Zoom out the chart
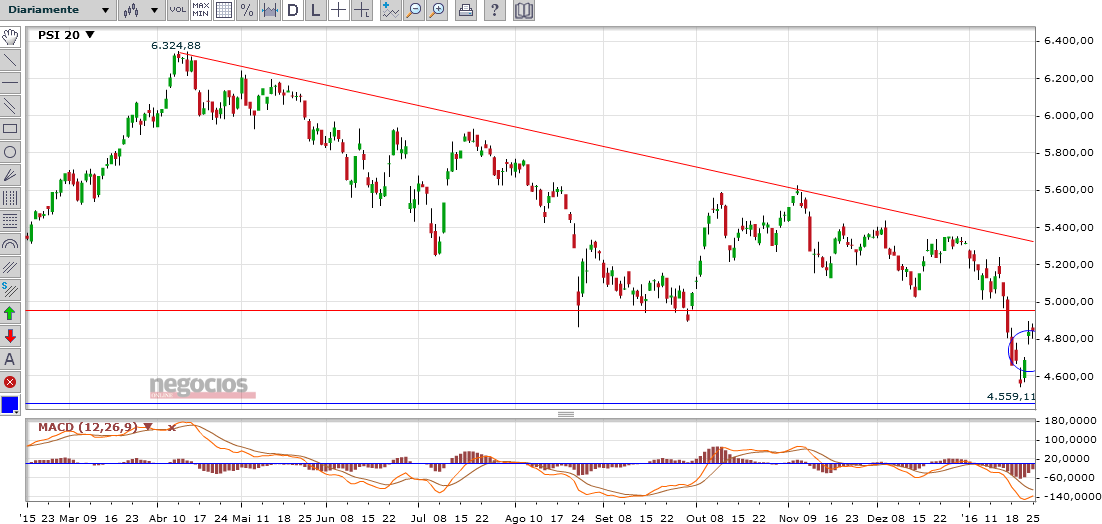The width and height of the screenshot is (1102, 524). [x=414, y=10]
